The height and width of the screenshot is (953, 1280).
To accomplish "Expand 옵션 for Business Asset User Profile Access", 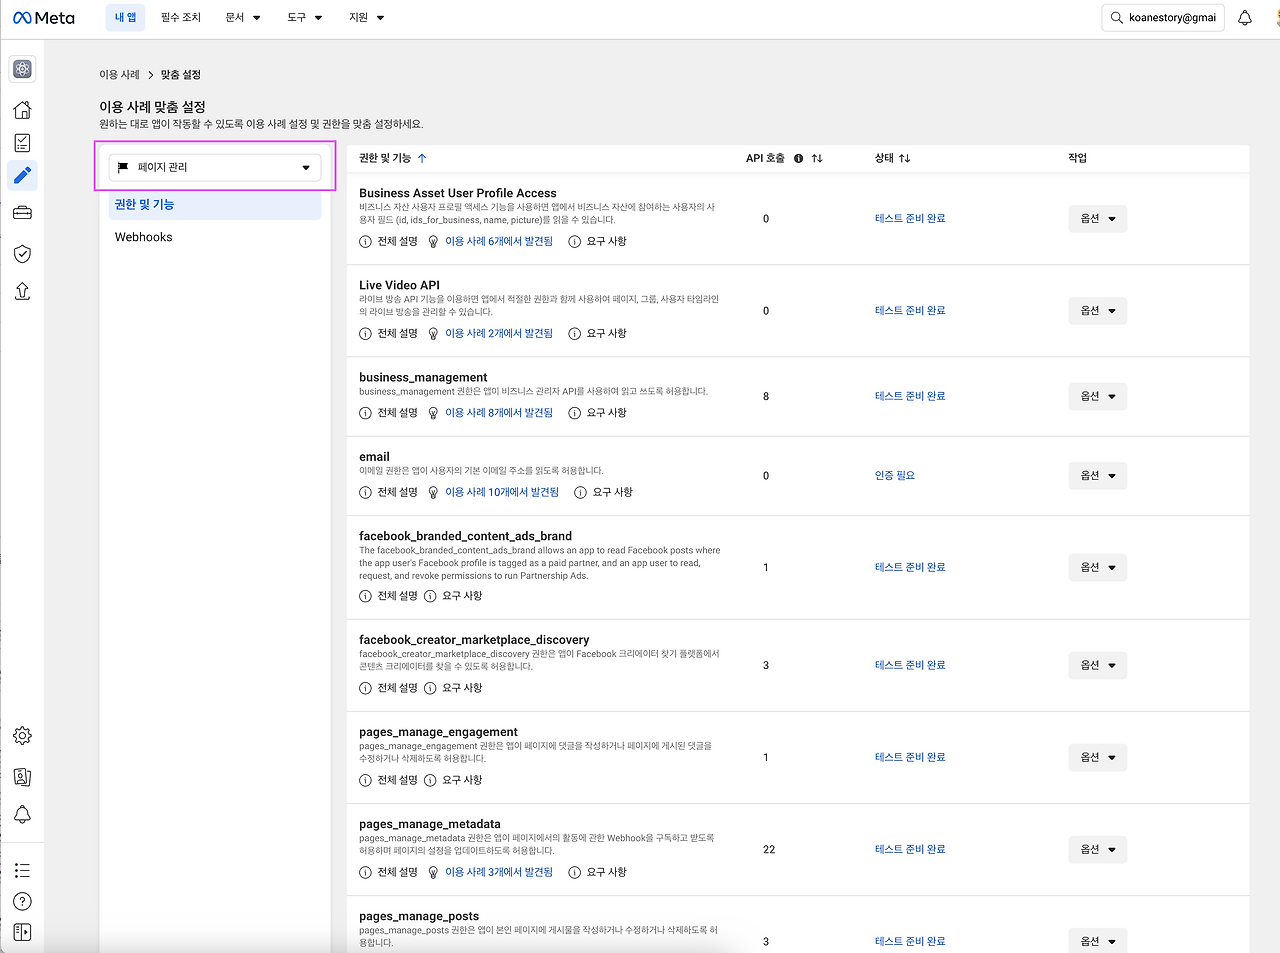I will click(x=1097, y=219).
